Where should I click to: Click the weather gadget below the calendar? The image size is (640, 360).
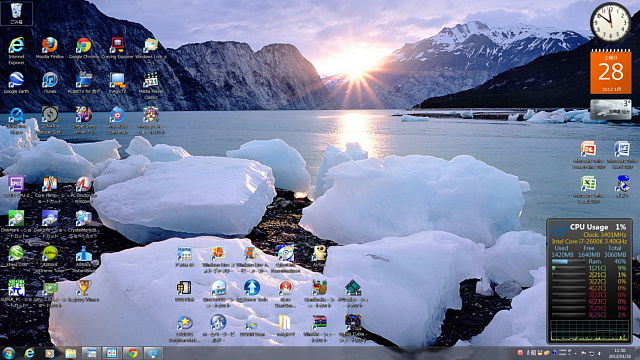[611, 110]
